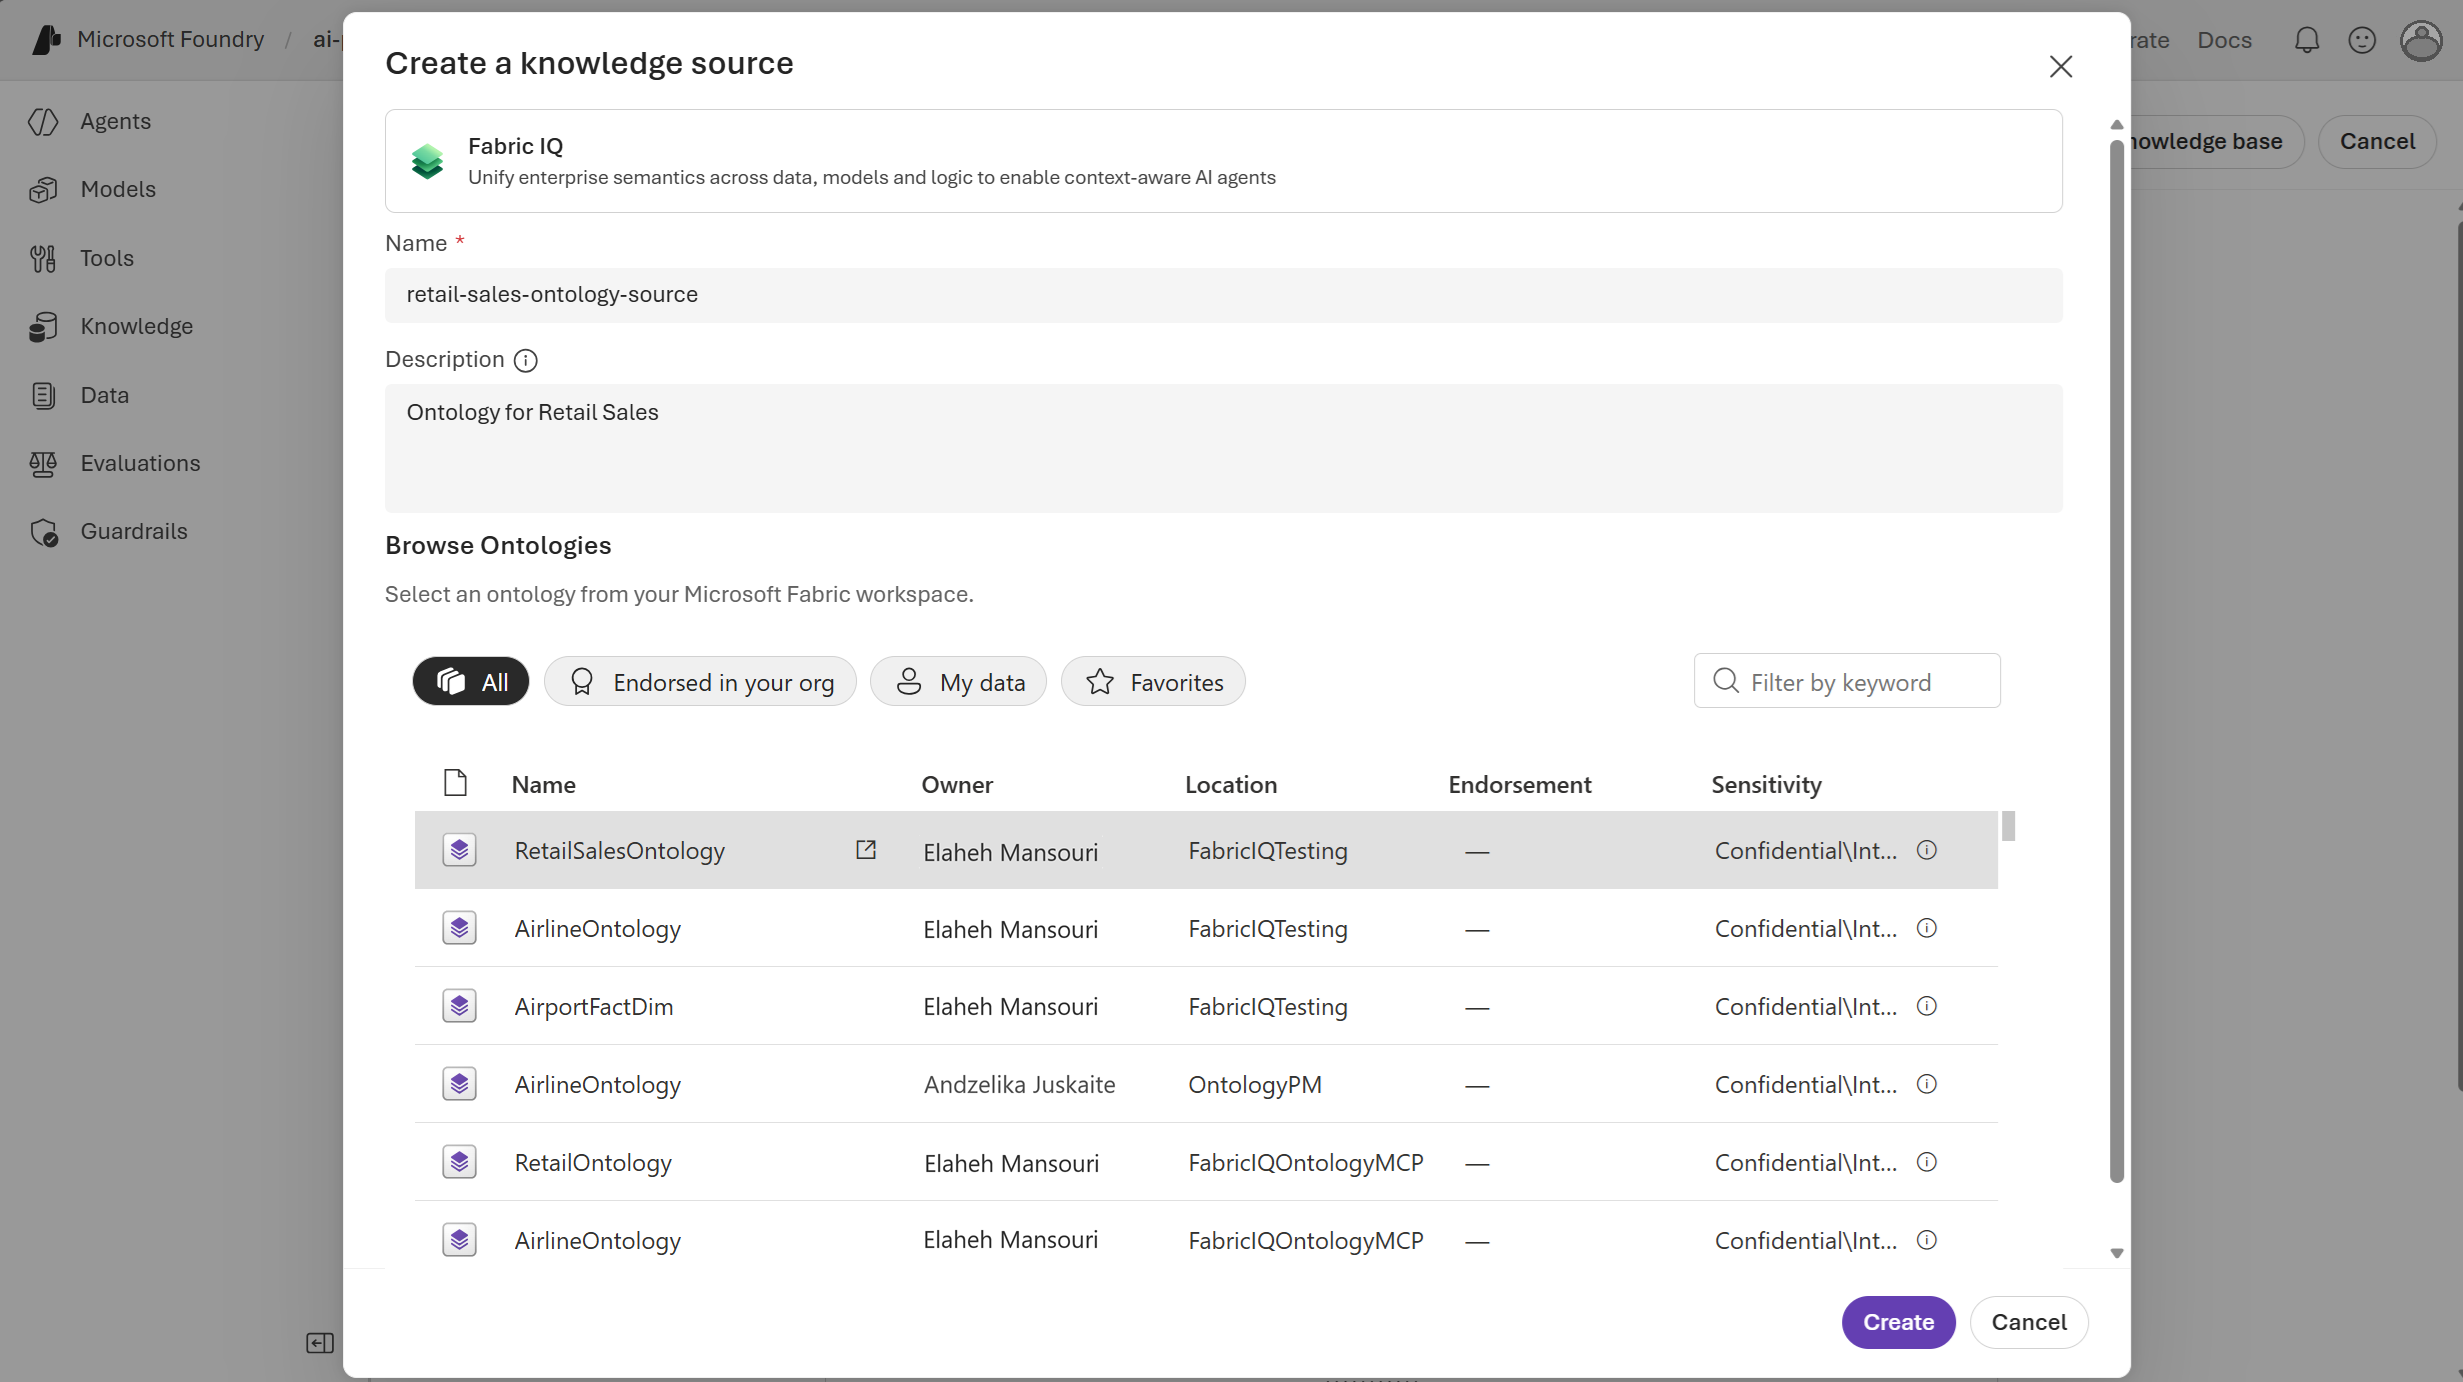
Task: Sort by the Location column header
Action: click(x=1231, y=785)
